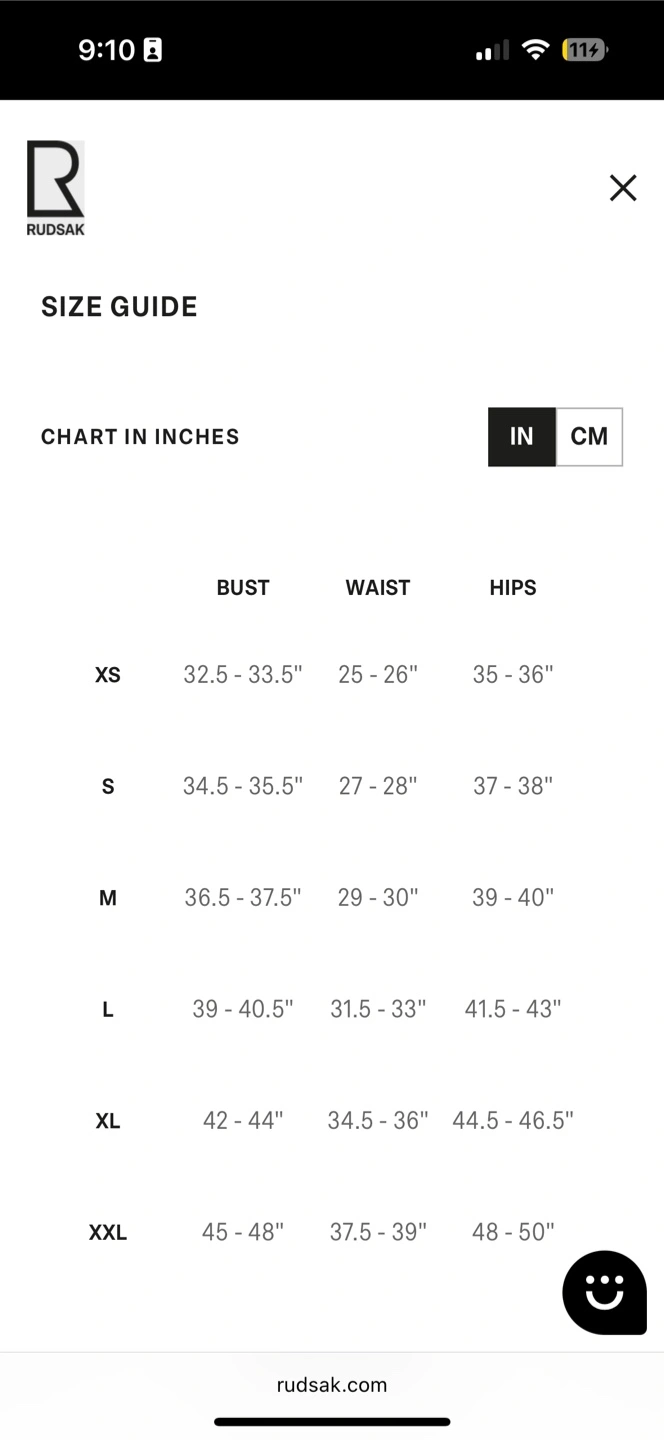Screen dimensions: 664x1440
Task: Select the IN inches unit option
Action: point(522,437)
